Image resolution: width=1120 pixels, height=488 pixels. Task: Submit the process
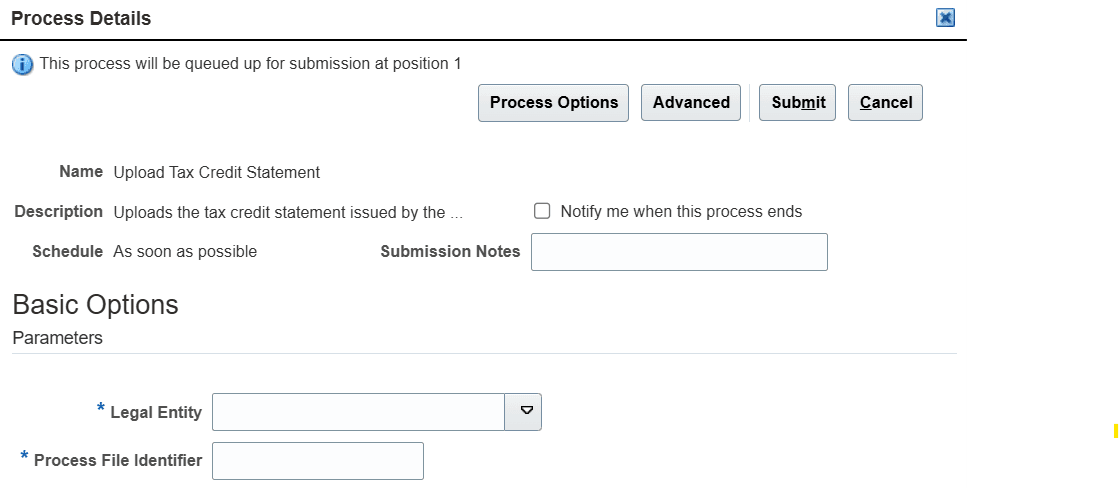[798, 103]
